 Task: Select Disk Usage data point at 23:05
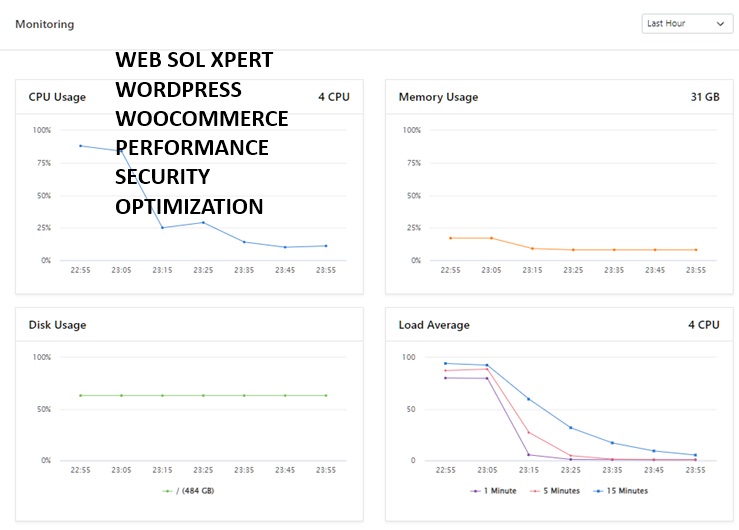pos(122,395)
